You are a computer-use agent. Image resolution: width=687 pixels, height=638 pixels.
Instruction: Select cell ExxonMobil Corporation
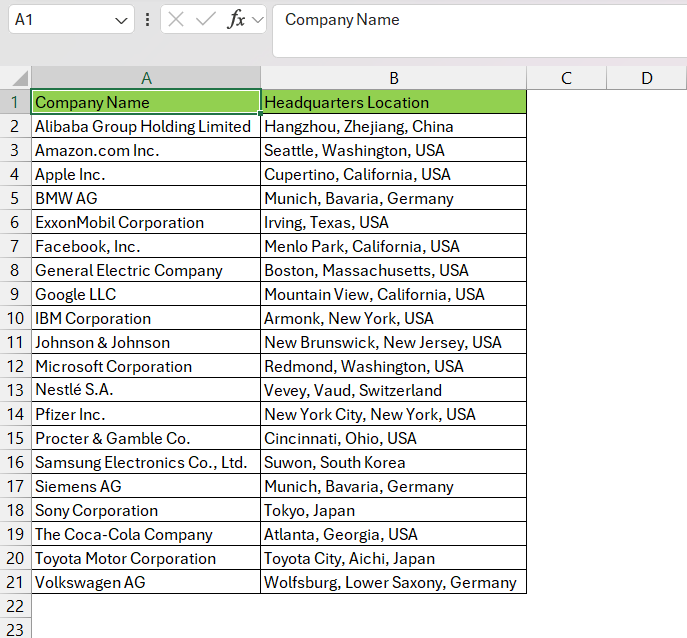coord(146,222)
